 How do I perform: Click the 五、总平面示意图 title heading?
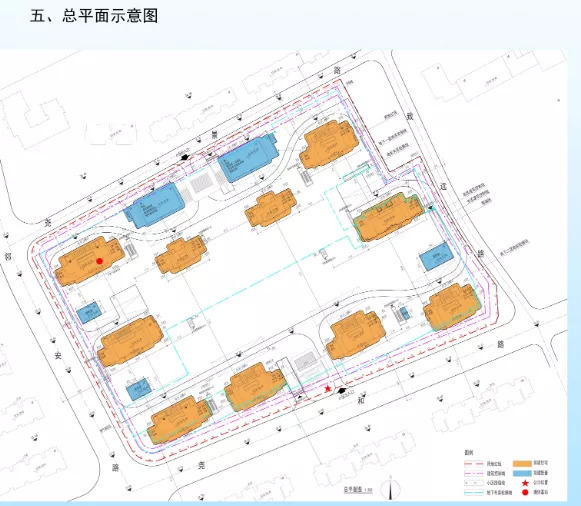[x=94, y=16]
